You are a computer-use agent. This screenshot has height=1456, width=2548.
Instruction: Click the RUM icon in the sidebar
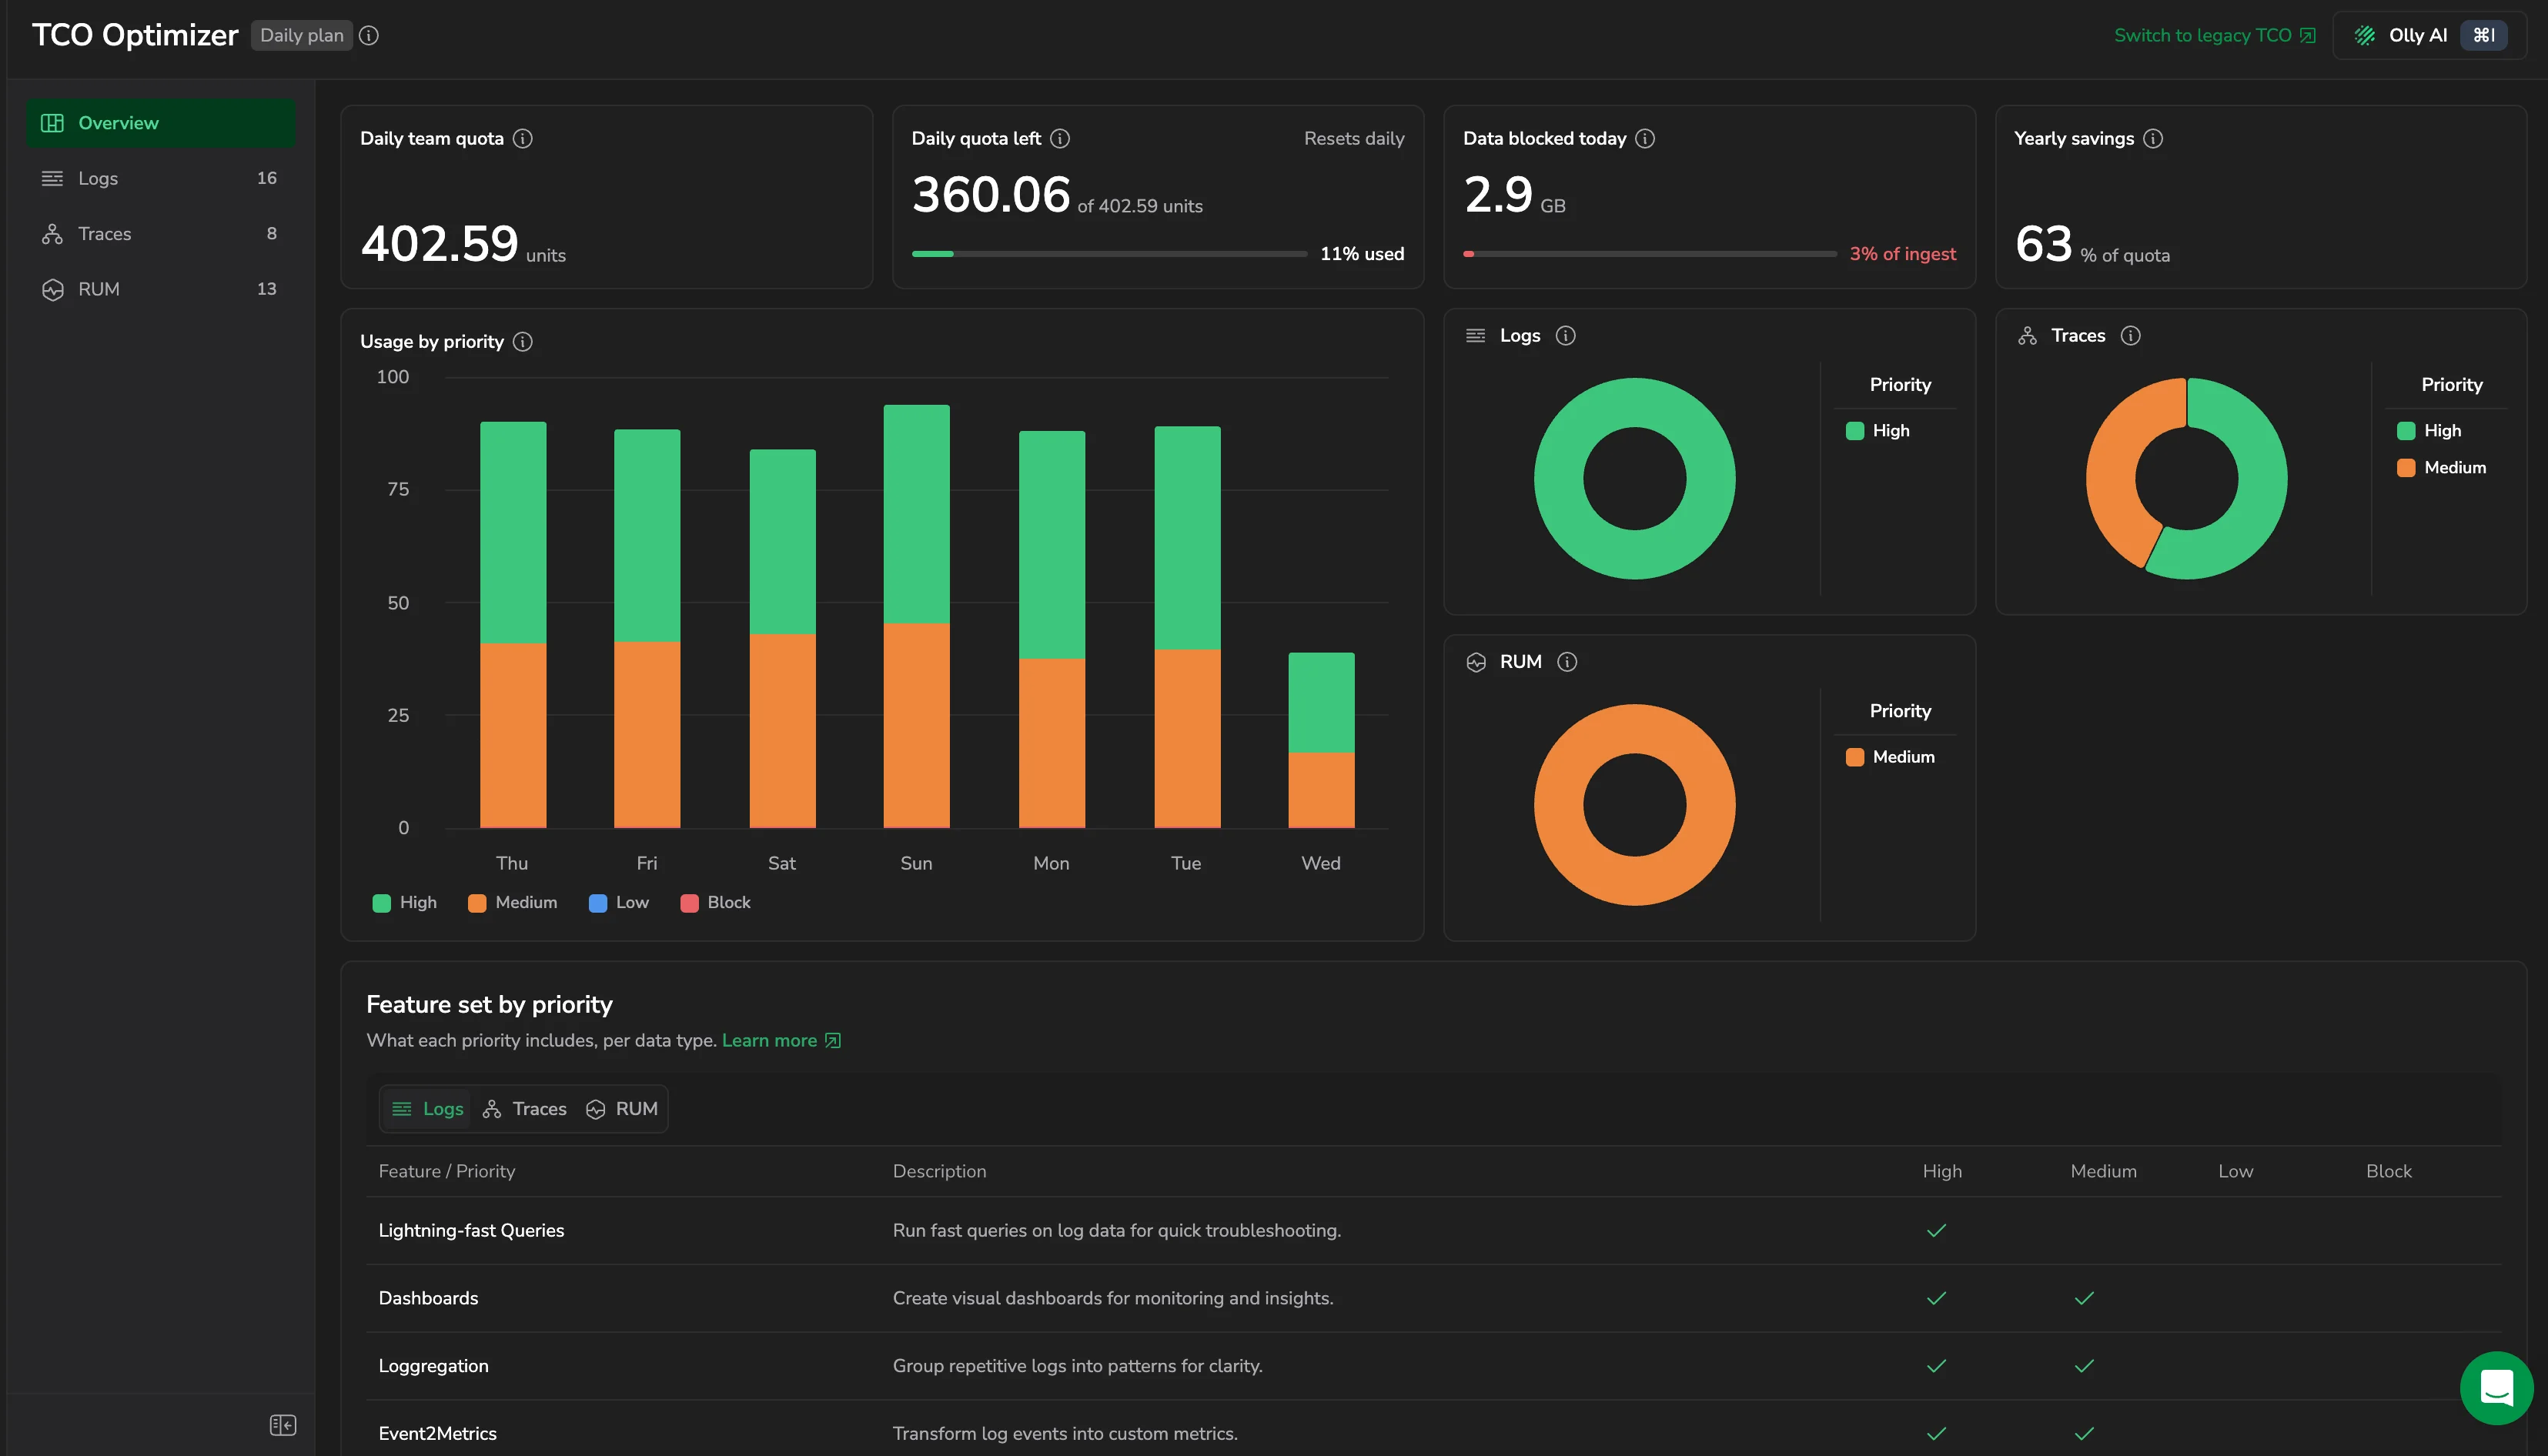(x=52, y=289)
